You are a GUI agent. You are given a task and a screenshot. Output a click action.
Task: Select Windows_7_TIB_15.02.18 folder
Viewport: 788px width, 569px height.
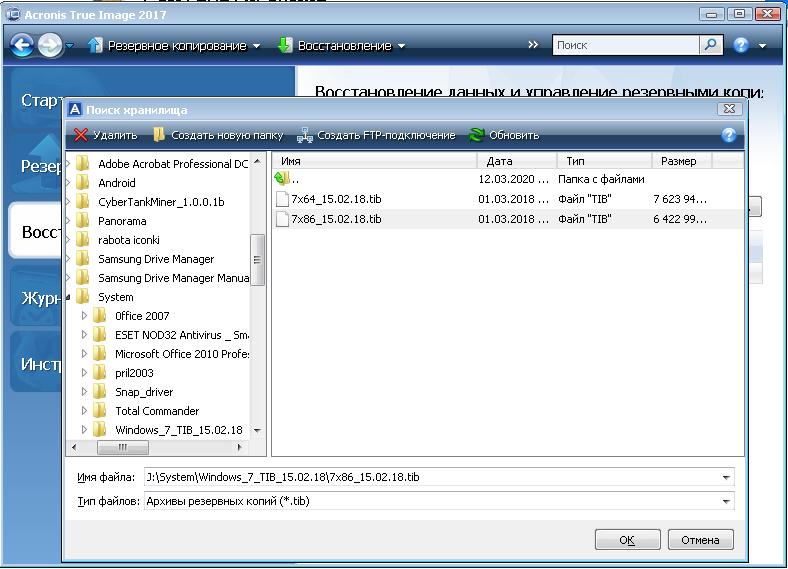tap(167, 430)
